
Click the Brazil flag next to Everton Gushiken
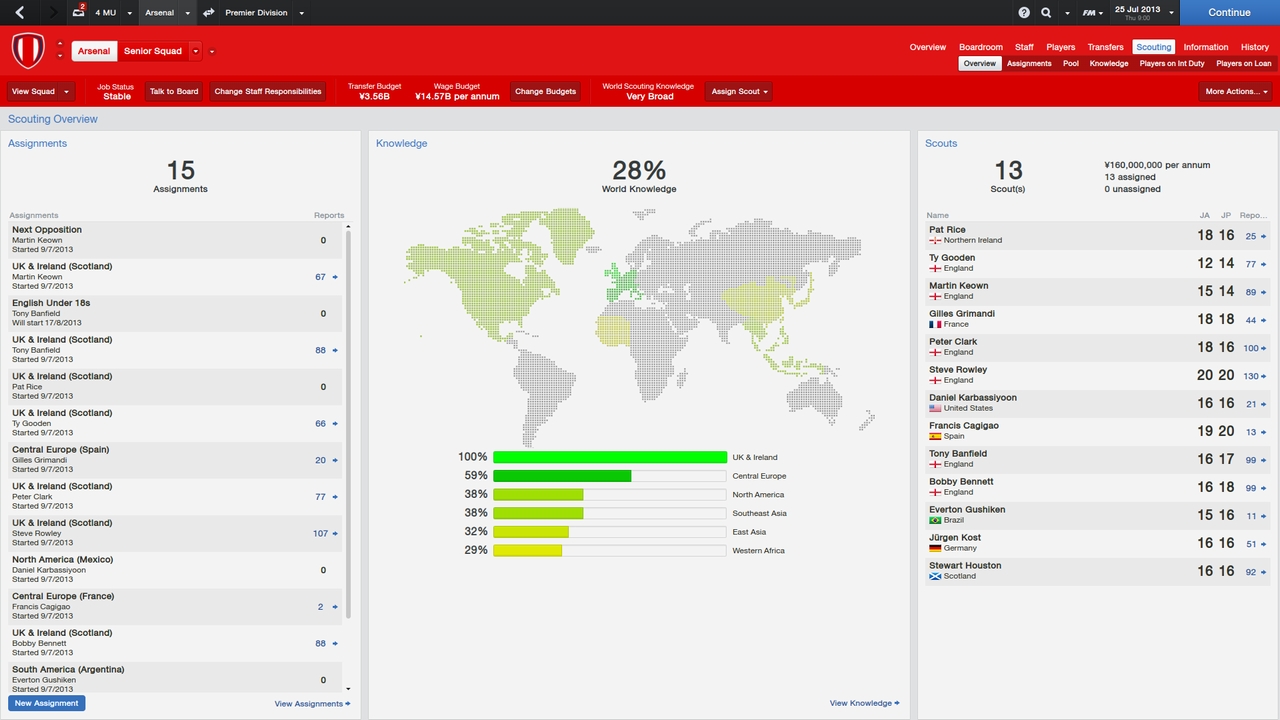point(935,520)
